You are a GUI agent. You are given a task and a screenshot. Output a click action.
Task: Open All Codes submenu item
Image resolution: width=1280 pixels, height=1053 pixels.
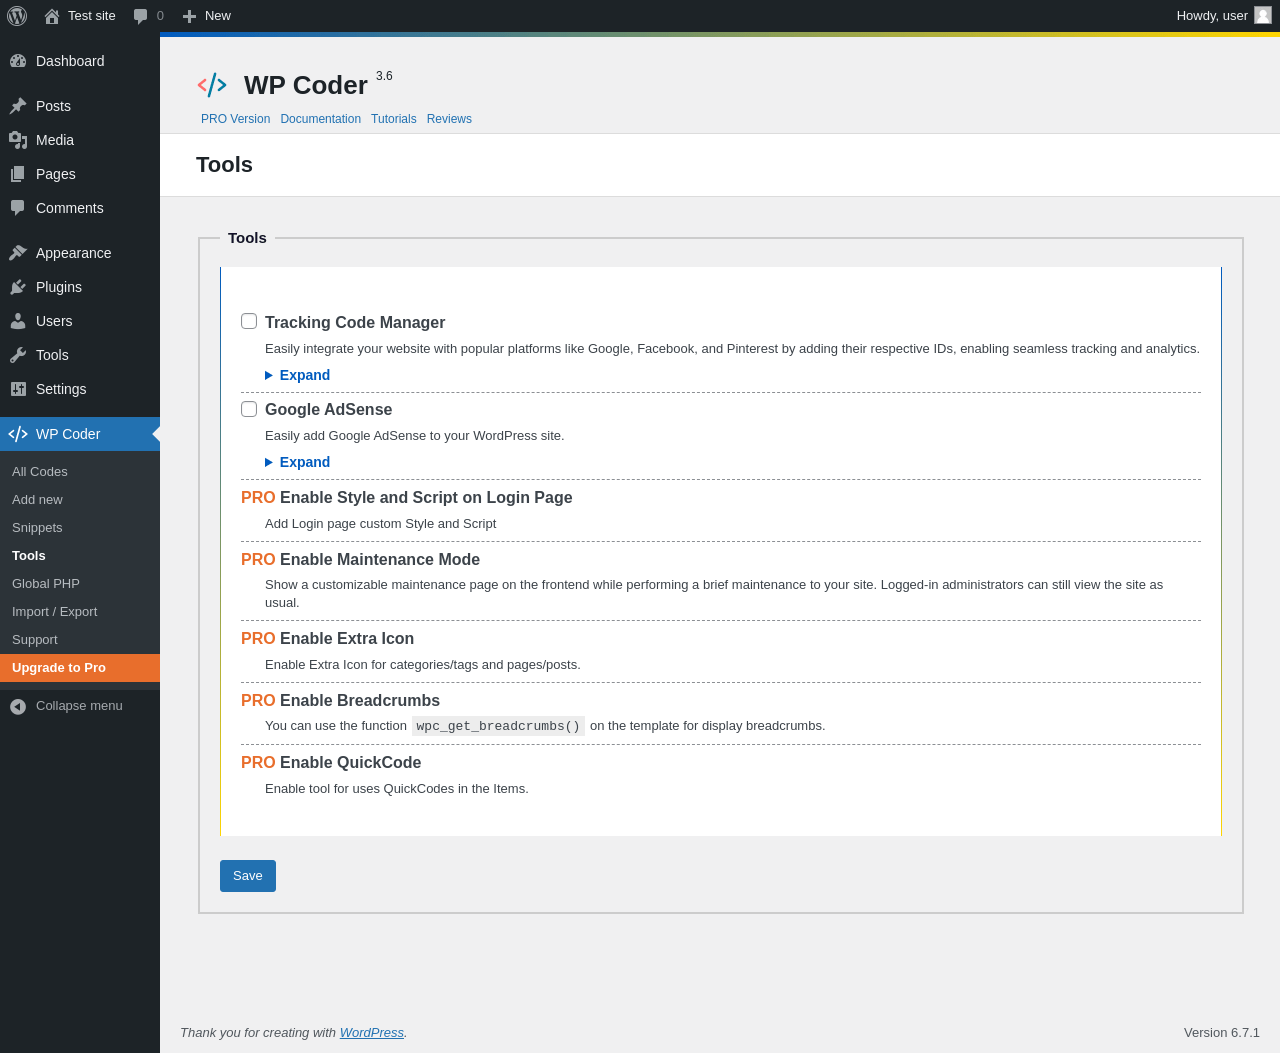pos(40,472)
